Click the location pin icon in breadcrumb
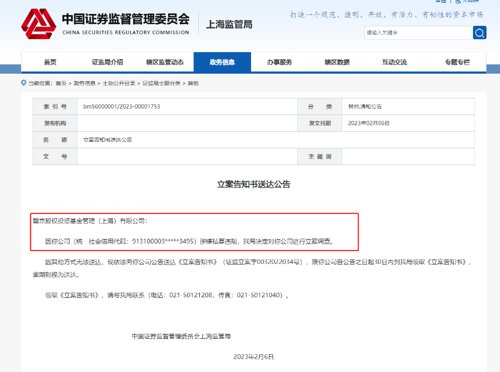The width and height of the screenshot is (500, 372). [x=24, y=83]
